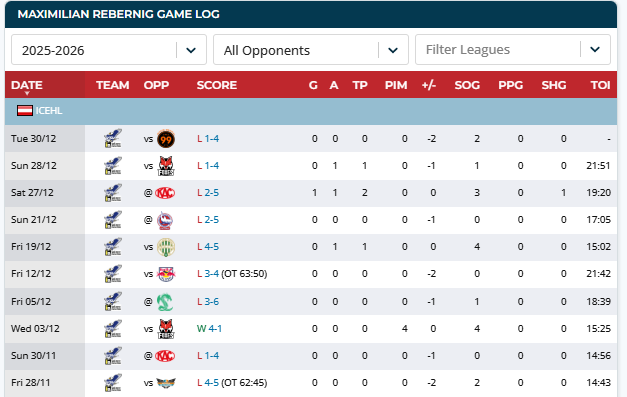Click the Red Bull opponent logo on Fri 12/12
Image resolution: width=627 pixels, height=397 pixels.
(x=166, y=274)
